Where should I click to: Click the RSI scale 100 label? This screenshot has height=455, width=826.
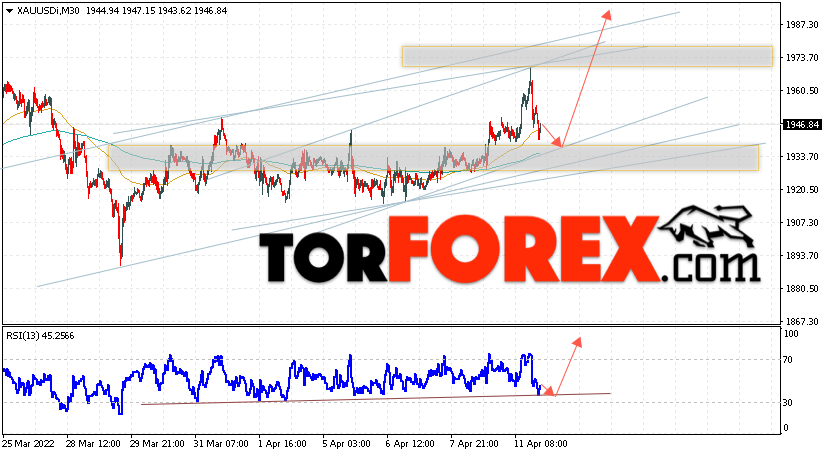[791, 333]
